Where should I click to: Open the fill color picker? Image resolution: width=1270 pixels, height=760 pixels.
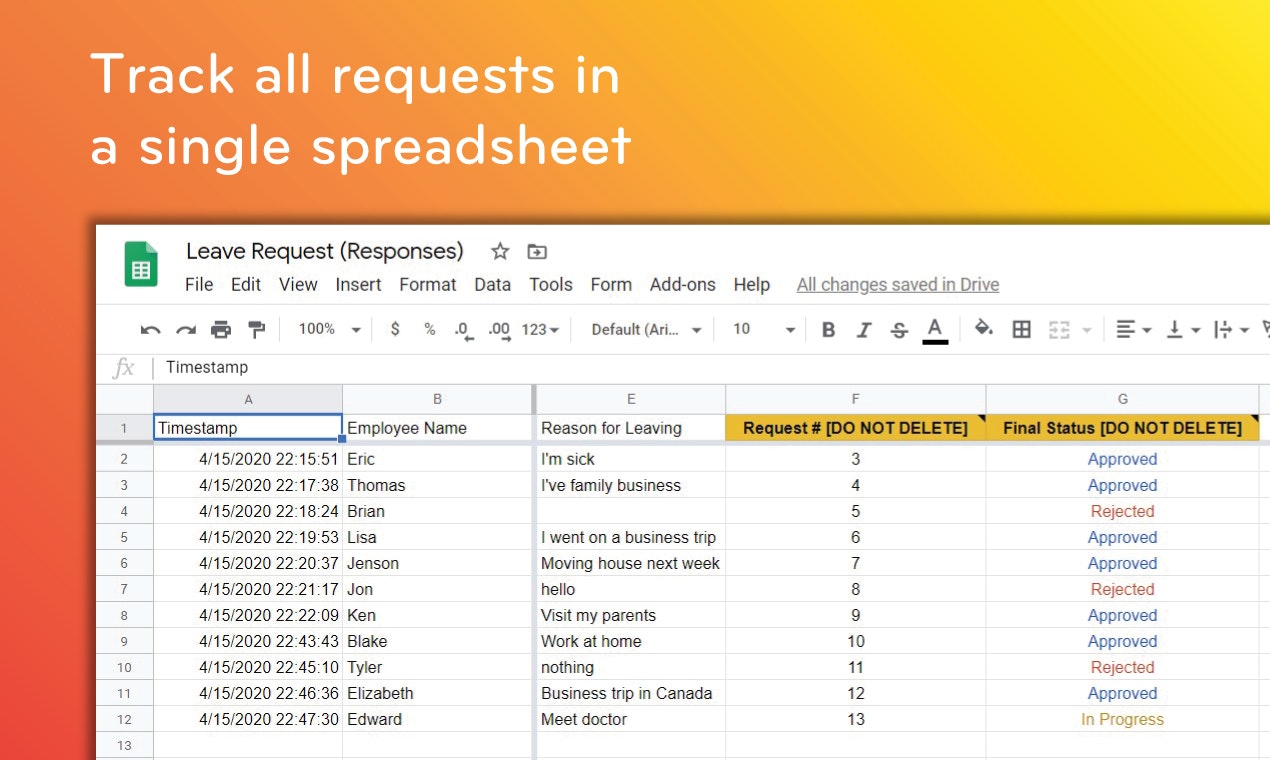click(984, 329)
